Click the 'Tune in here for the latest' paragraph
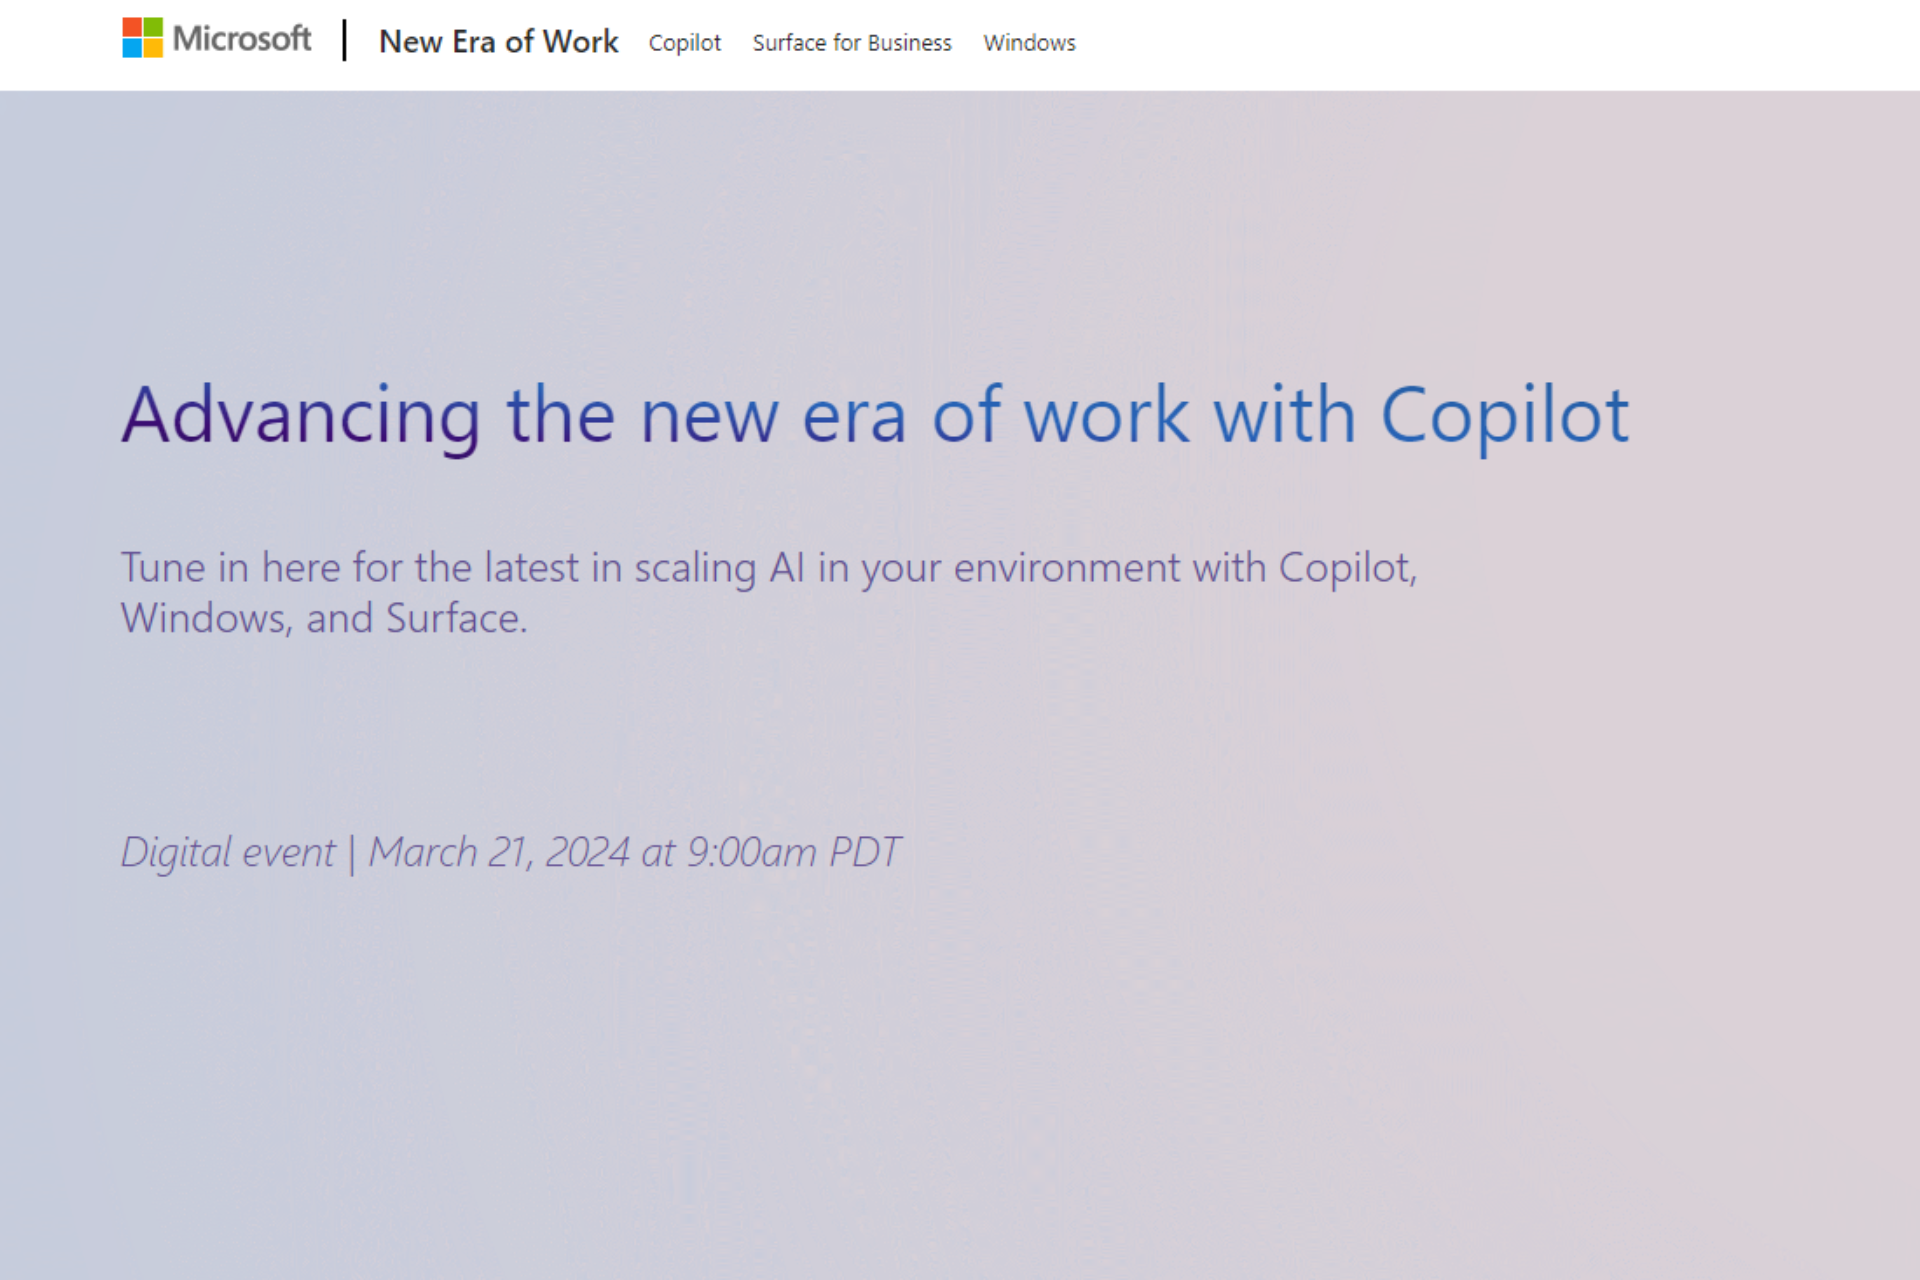Screen dimensions: 1920x1280 click(x=769, y=592)
